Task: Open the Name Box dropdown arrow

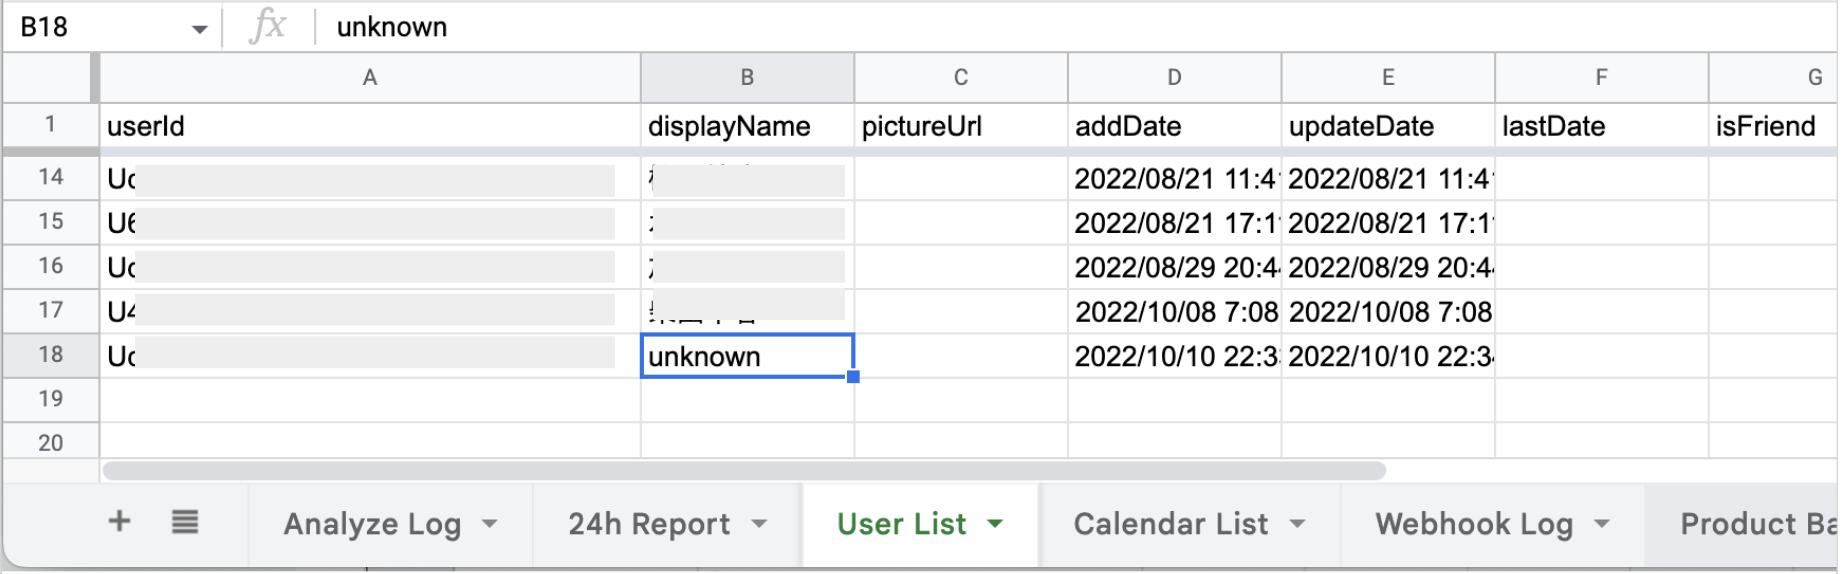Action: click(x=199, y=29)
